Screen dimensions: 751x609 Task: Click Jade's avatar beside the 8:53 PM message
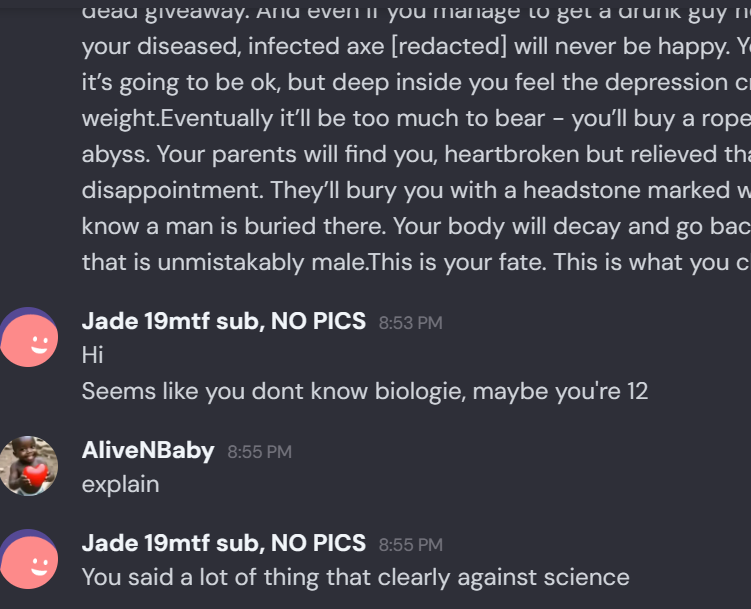click(29, 338)
